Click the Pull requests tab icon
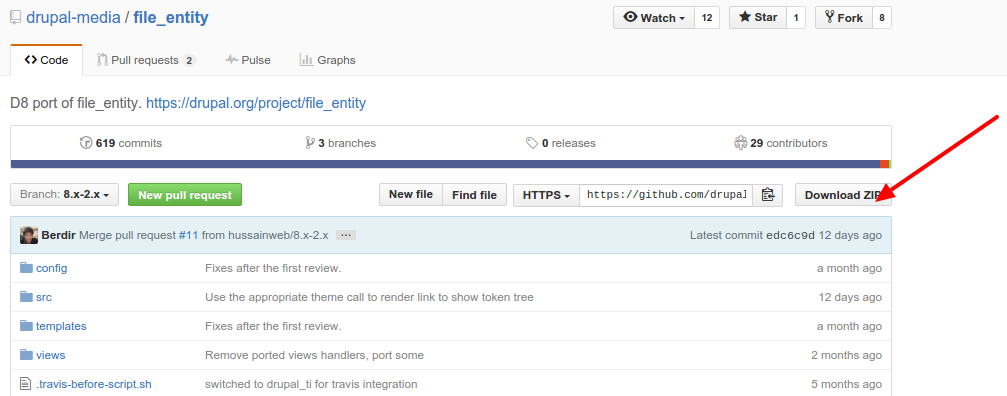The width and height of the screenshot is (1007, 396). [x=102, y=60]
